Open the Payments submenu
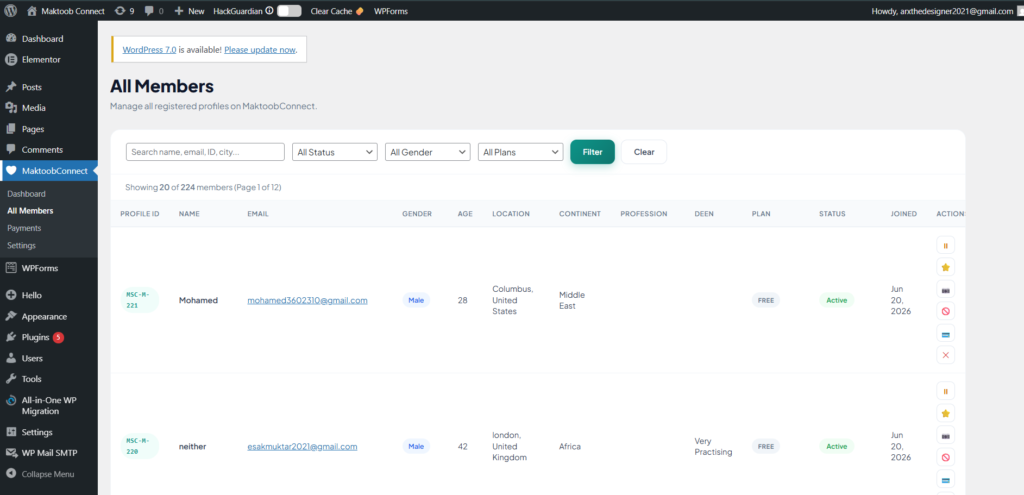 (24, 228)
